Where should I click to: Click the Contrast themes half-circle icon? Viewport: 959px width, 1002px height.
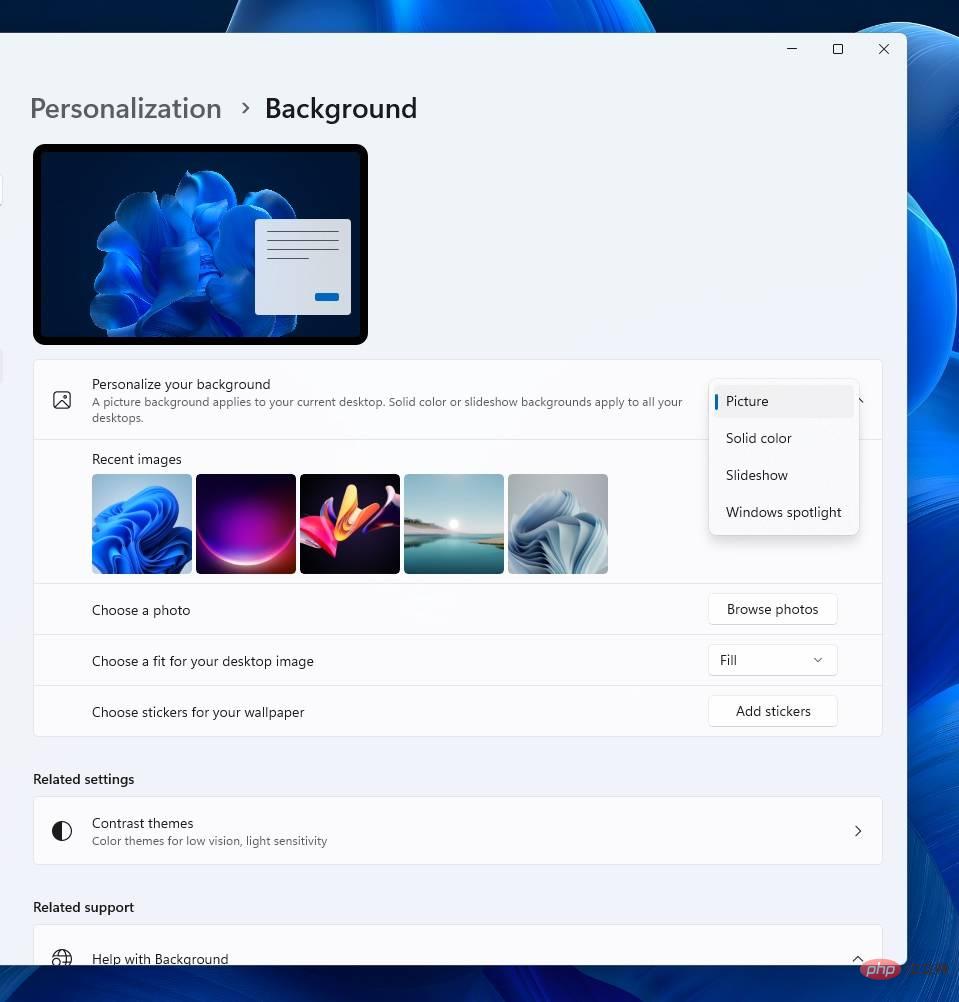[62, 831]
